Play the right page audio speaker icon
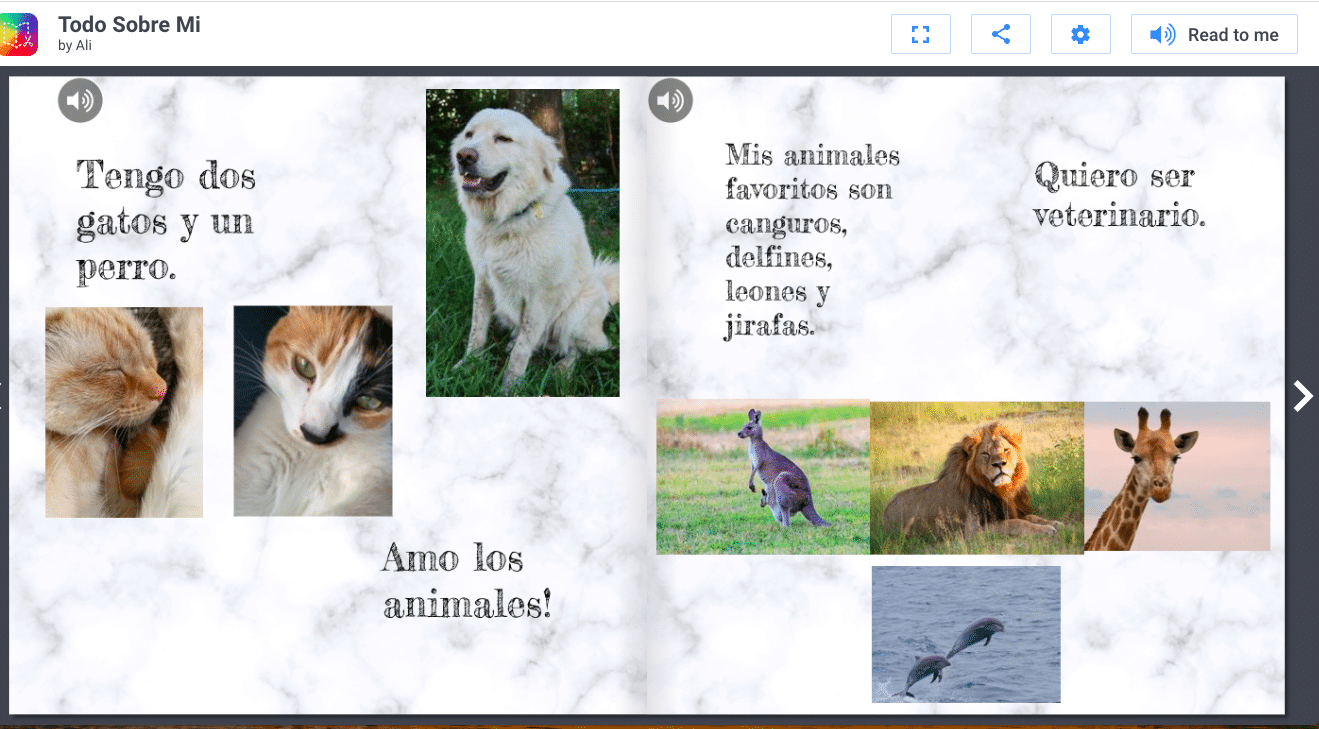1319x729 pixels. [x=670, y=100]
